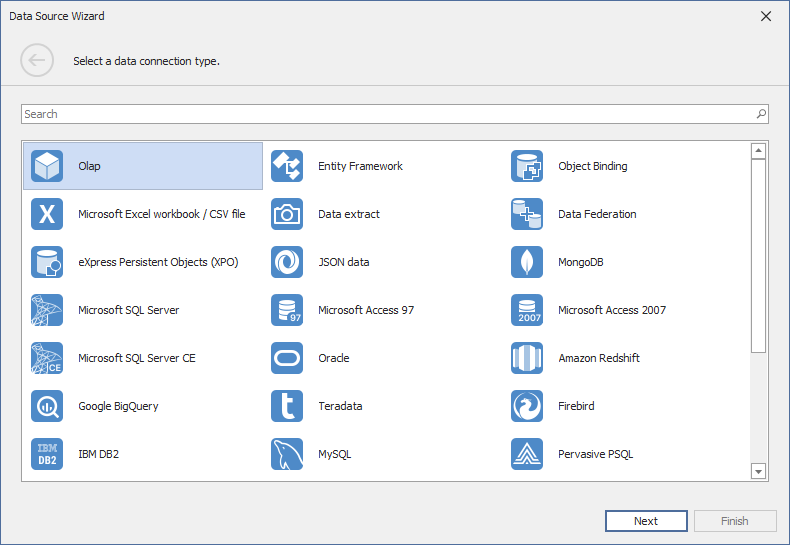Pick the Firebird icon

(x=526, y=406)
